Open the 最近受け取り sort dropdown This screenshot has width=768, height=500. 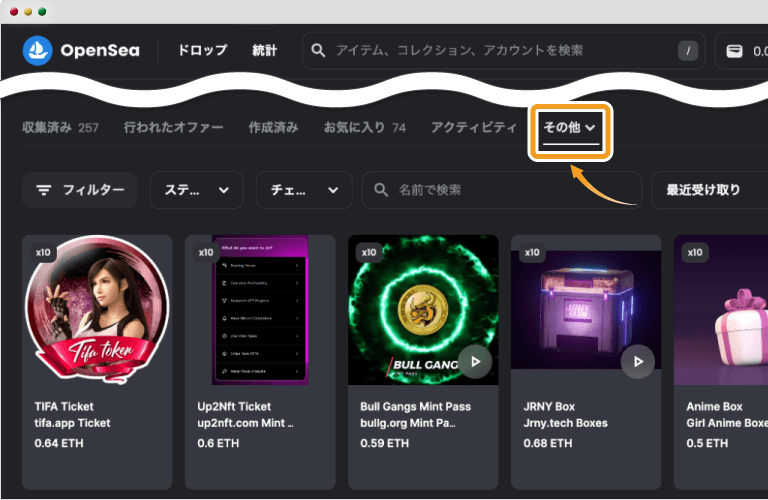tap(709, 190)
